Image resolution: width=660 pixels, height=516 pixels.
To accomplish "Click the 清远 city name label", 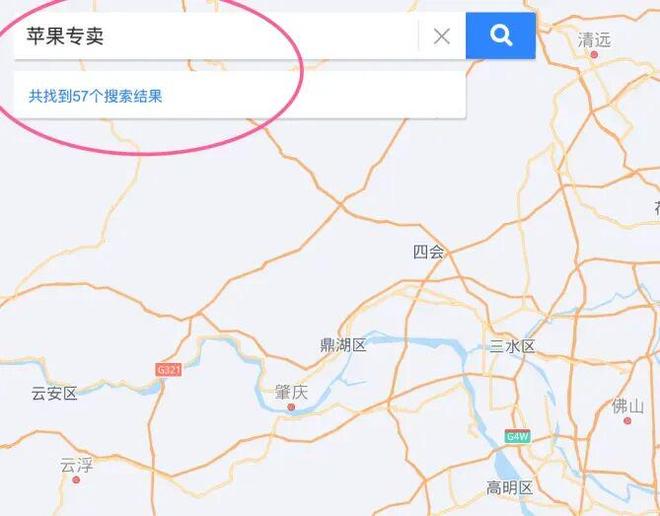I will [x=594, y=40].
